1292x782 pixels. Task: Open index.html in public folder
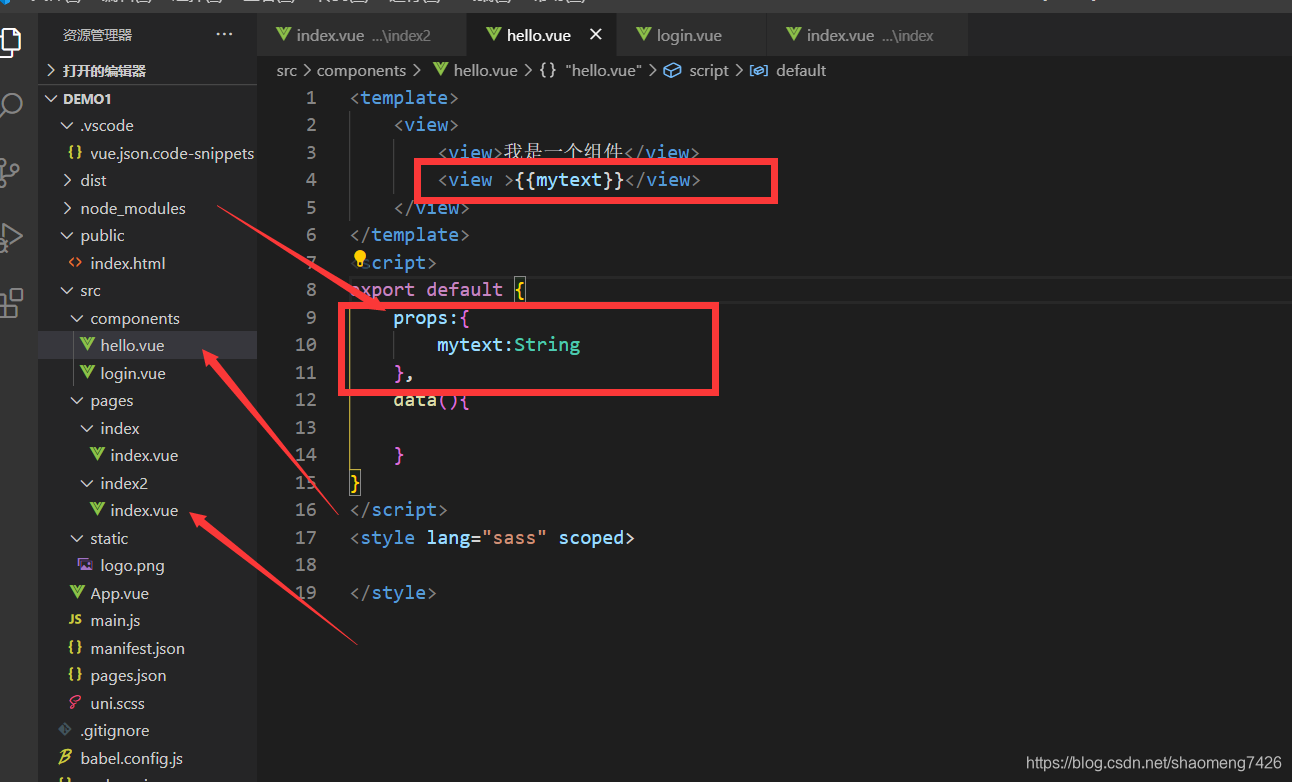click(147, 263)
